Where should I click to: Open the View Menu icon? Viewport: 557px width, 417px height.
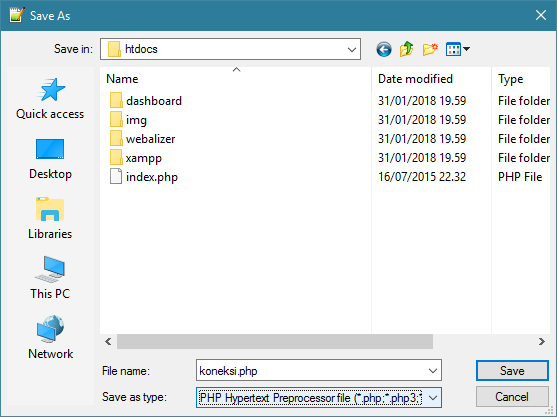[x=453, y=49]
